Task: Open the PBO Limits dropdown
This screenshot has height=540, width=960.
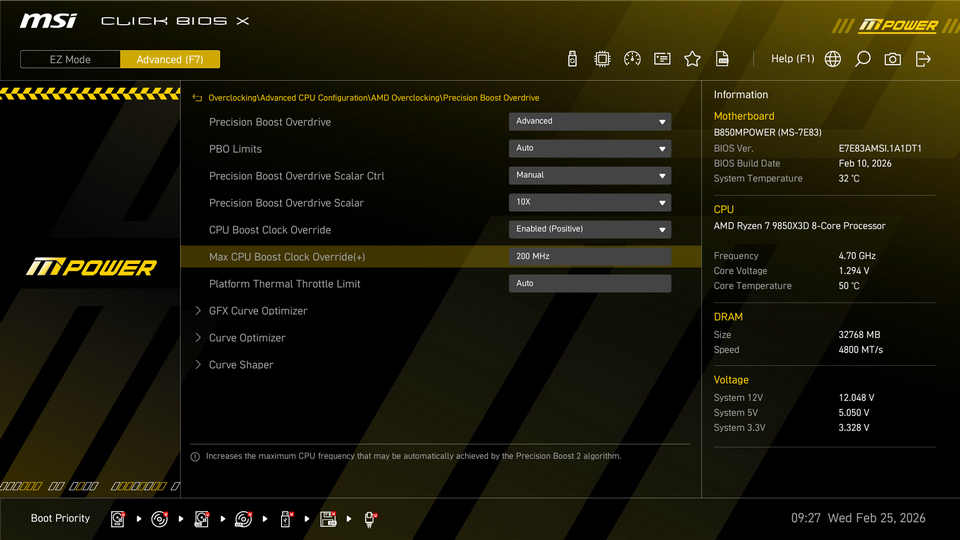Action: click(590, 148)
